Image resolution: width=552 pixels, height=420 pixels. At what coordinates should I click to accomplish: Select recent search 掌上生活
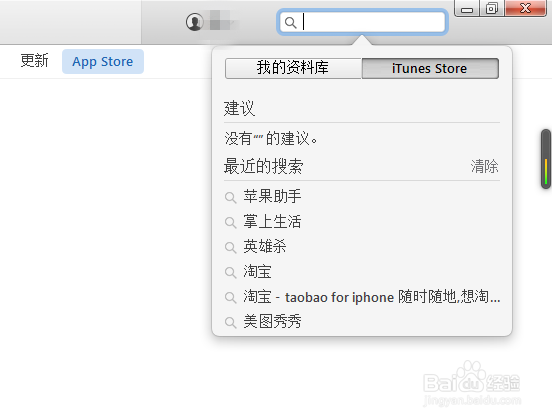coord(272,221)
